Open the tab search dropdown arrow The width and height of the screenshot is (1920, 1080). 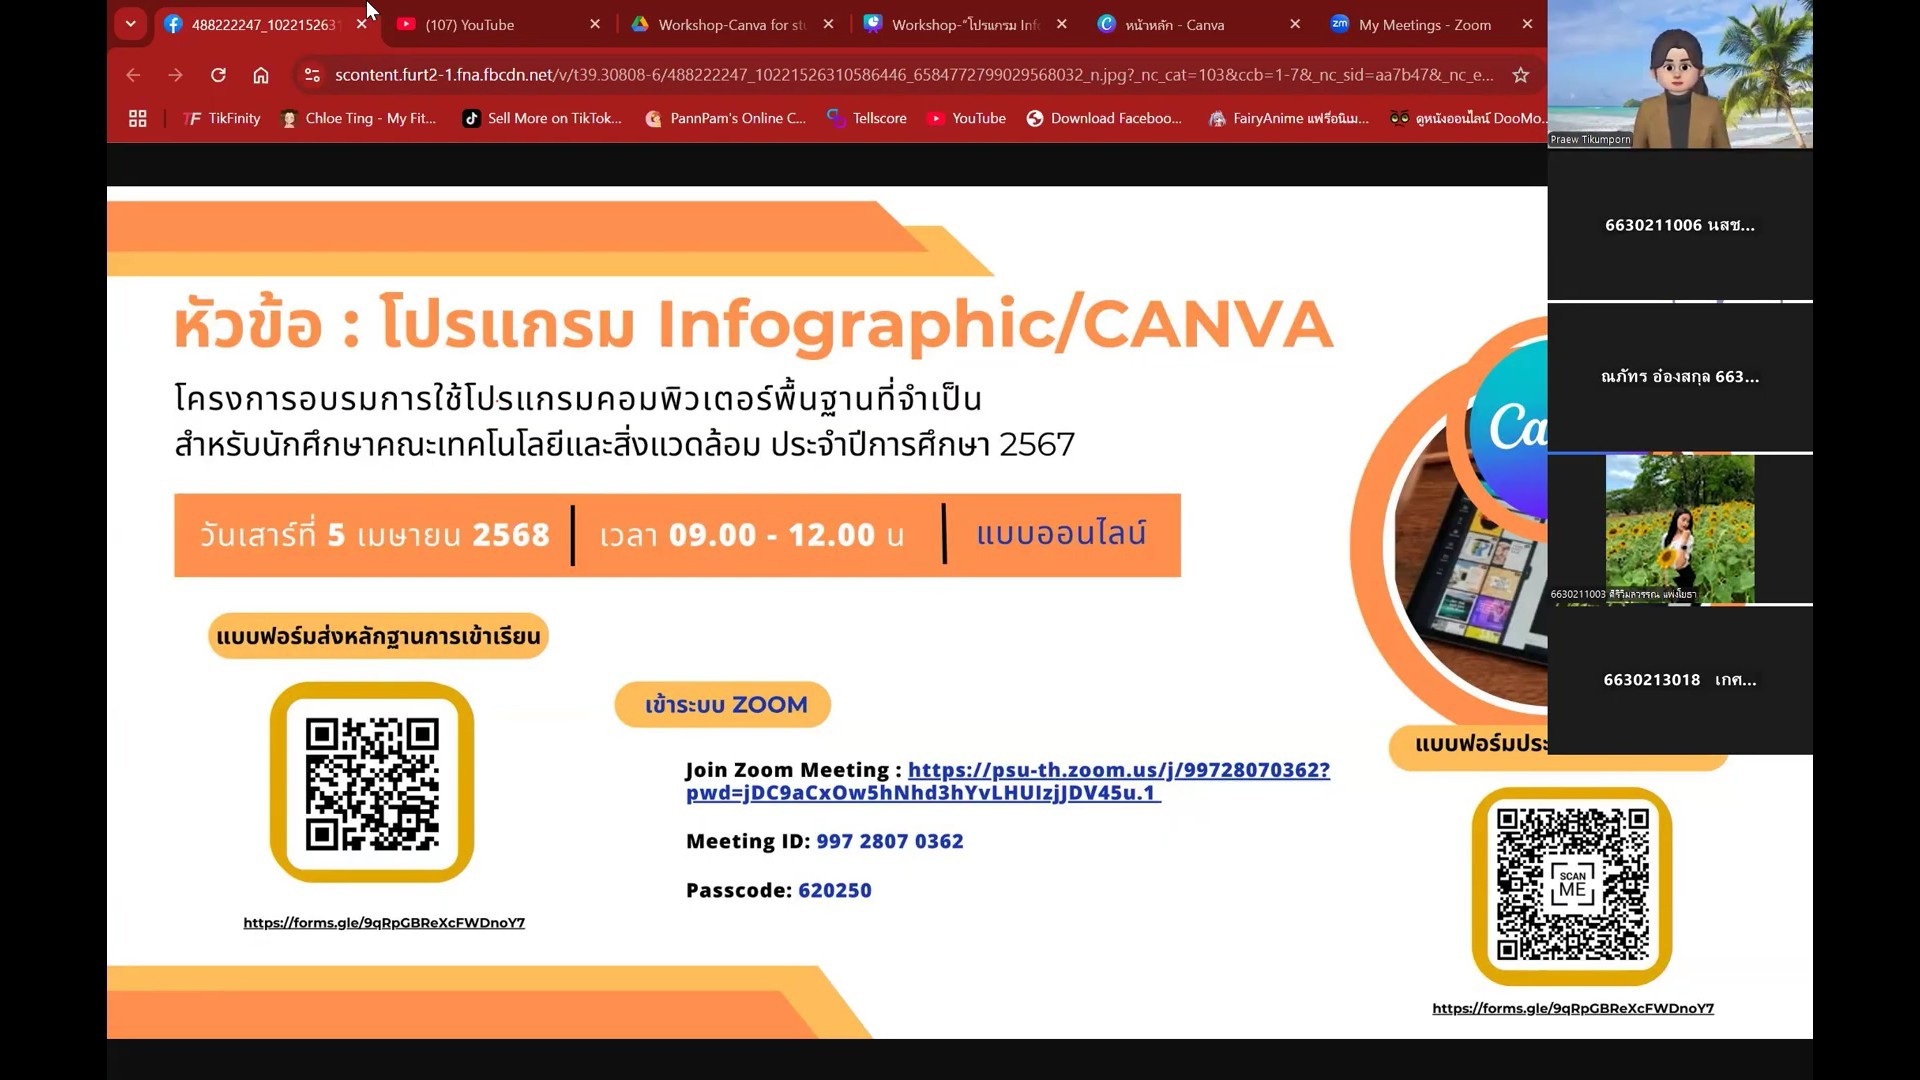[130, 24]
